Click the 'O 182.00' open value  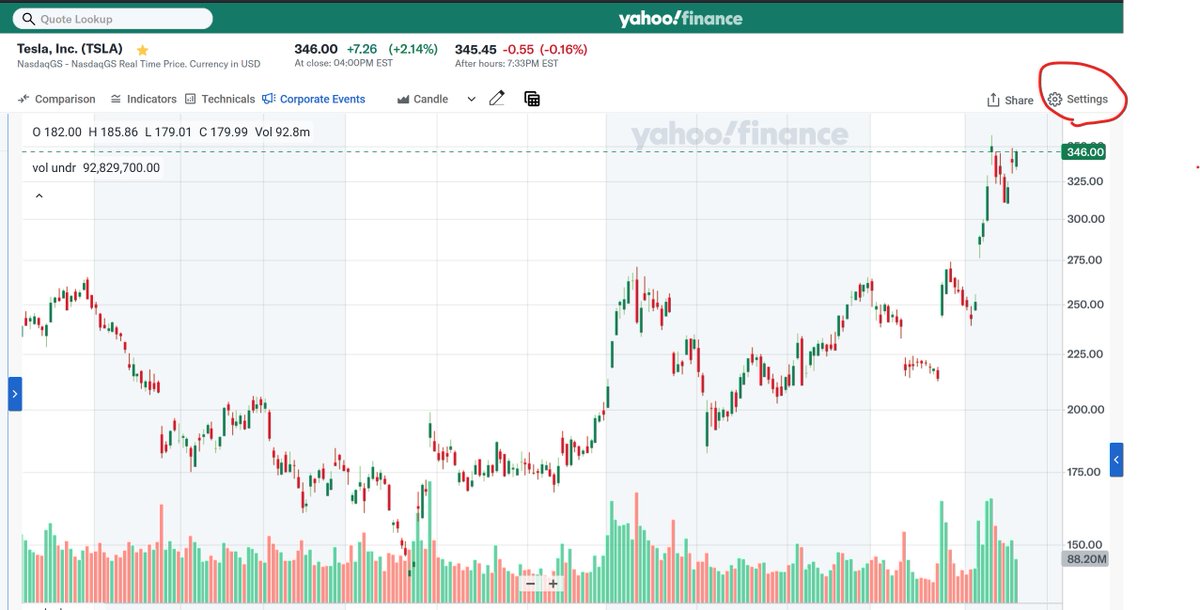coord(57,132)
